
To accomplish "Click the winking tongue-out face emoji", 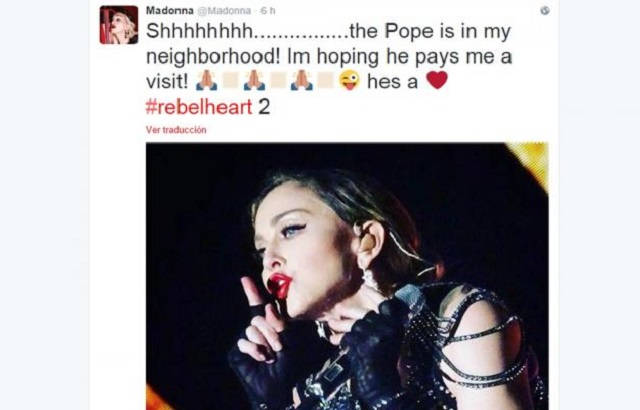I will coord(349,80).
